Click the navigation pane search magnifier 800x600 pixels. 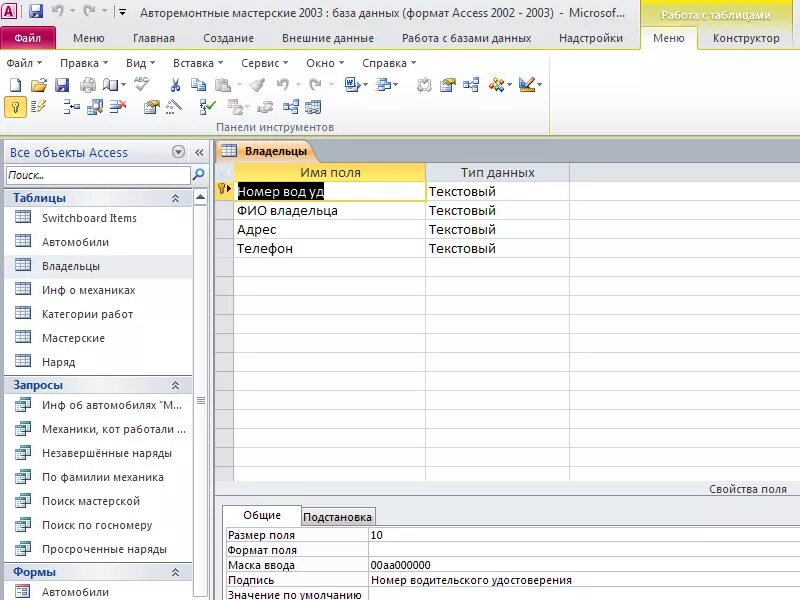pos(198,174)
